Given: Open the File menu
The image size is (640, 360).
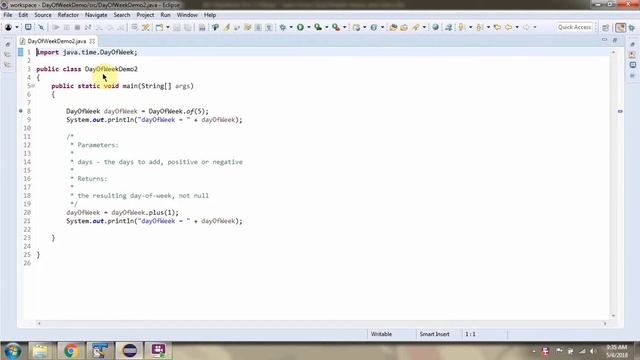Looking at the screenshot, I should (x=8, y=15).
